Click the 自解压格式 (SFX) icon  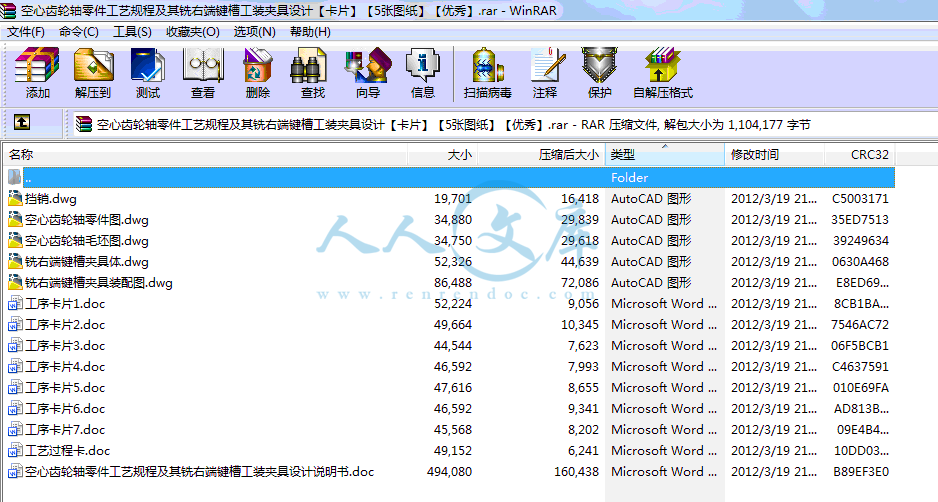pyautogui.click(x=663, y=72)
